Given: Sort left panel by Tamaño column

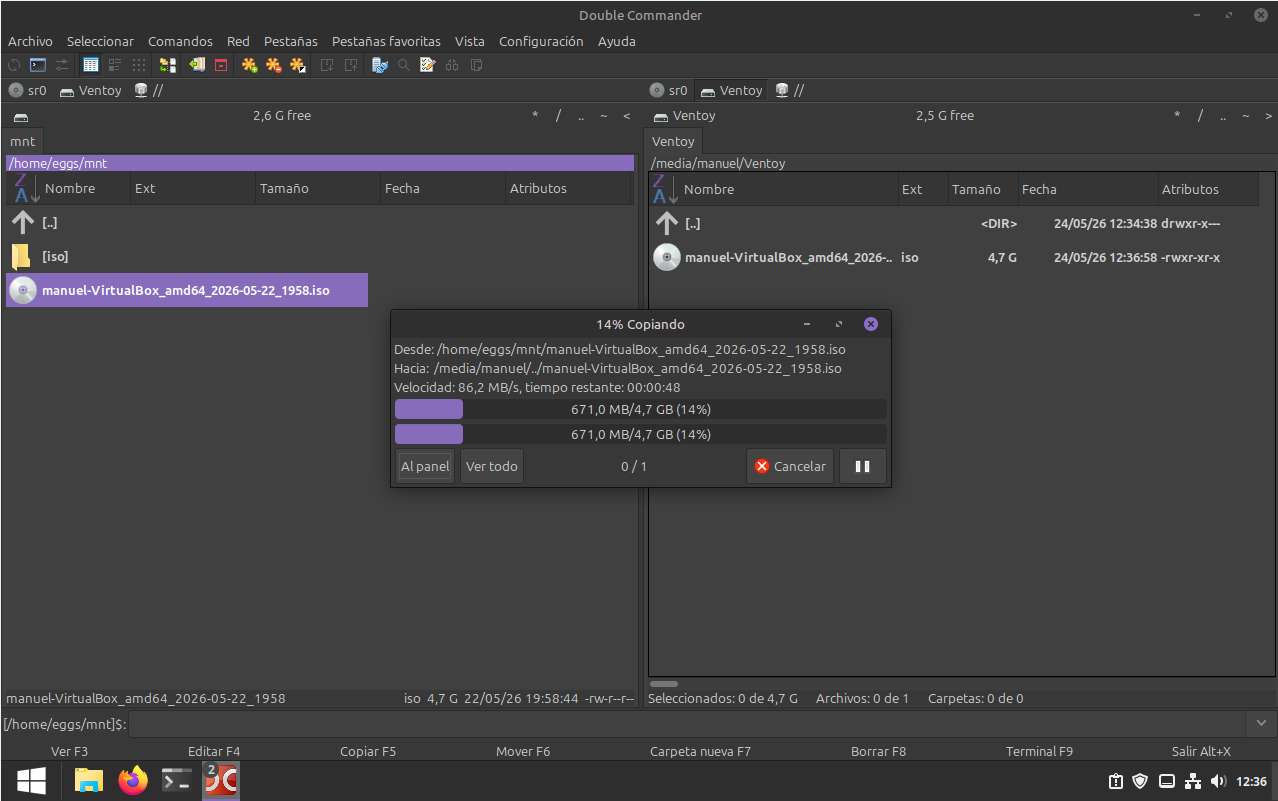Looking at the screenshot, I should point(317,188).
